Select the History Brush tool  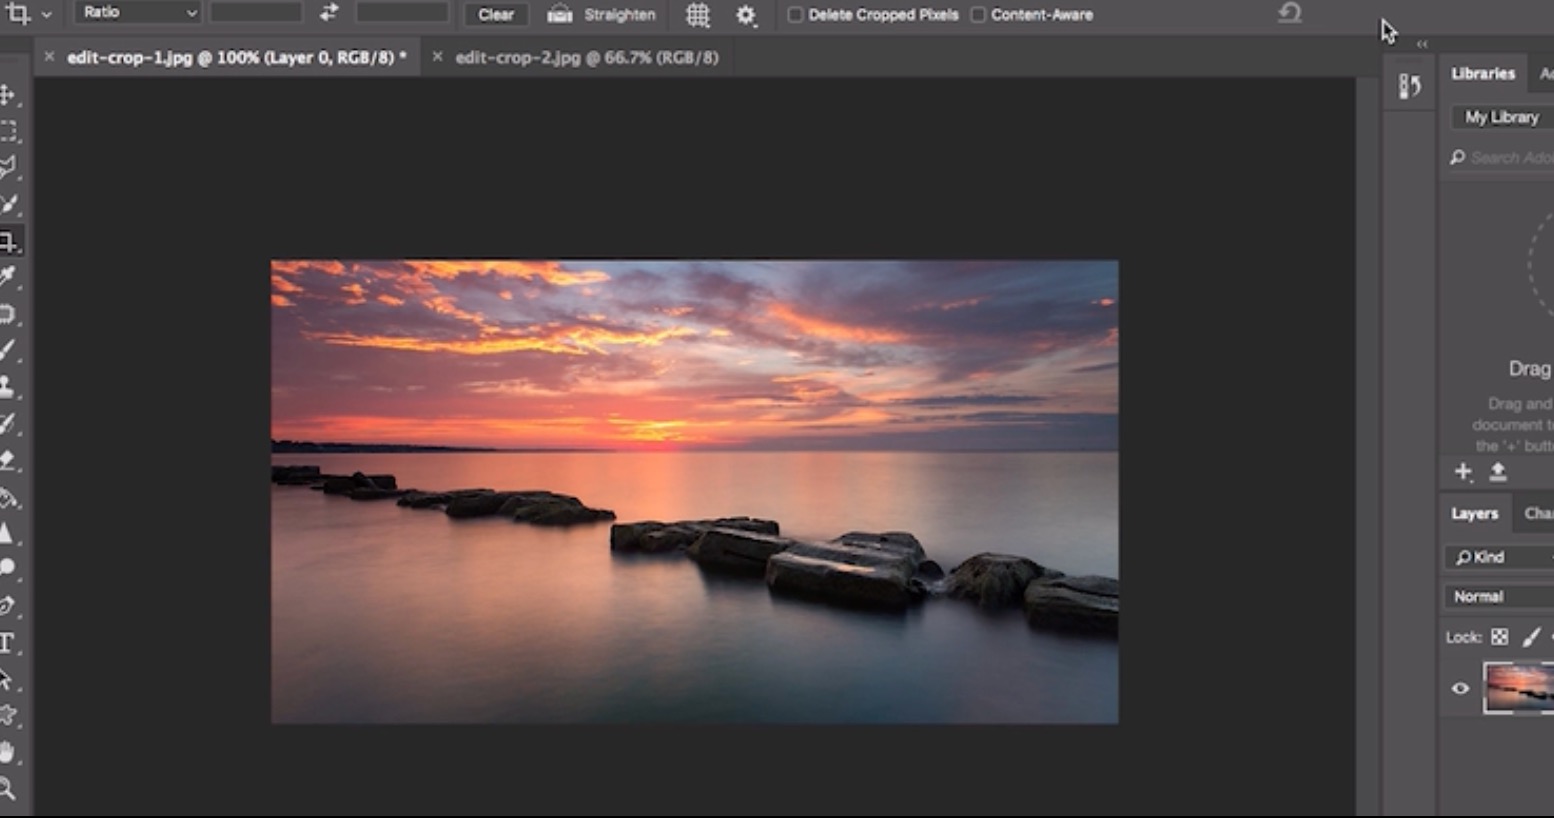(x=7, y=423)
